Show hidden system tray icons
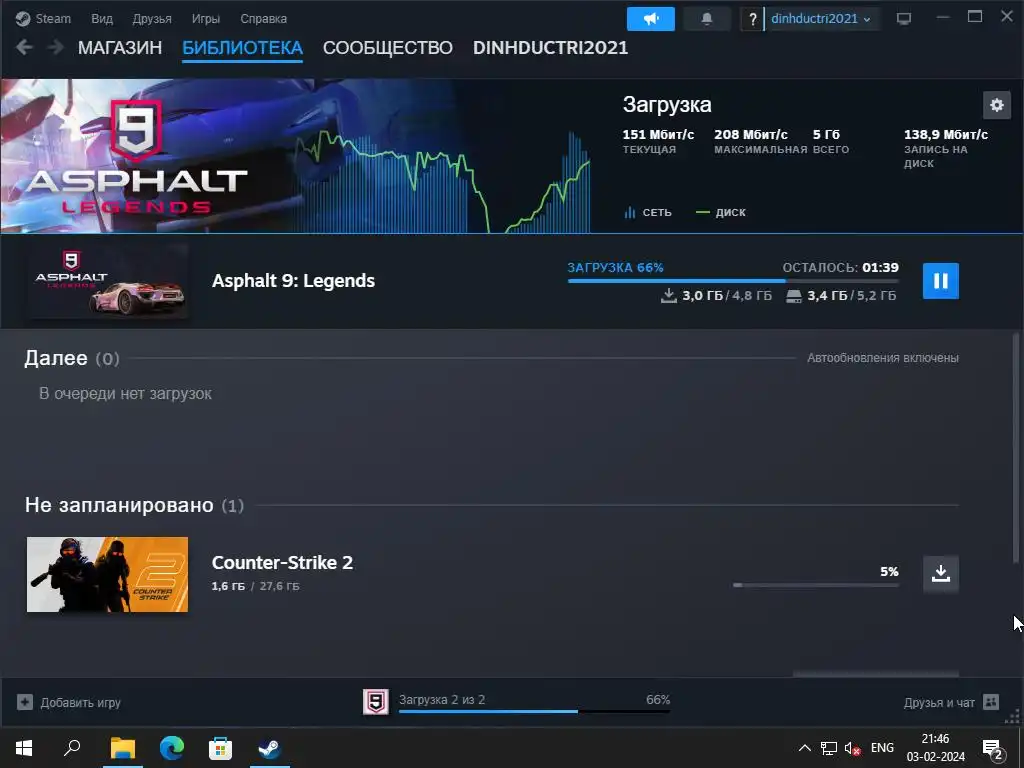The image size is (1024, 768). 805,748
